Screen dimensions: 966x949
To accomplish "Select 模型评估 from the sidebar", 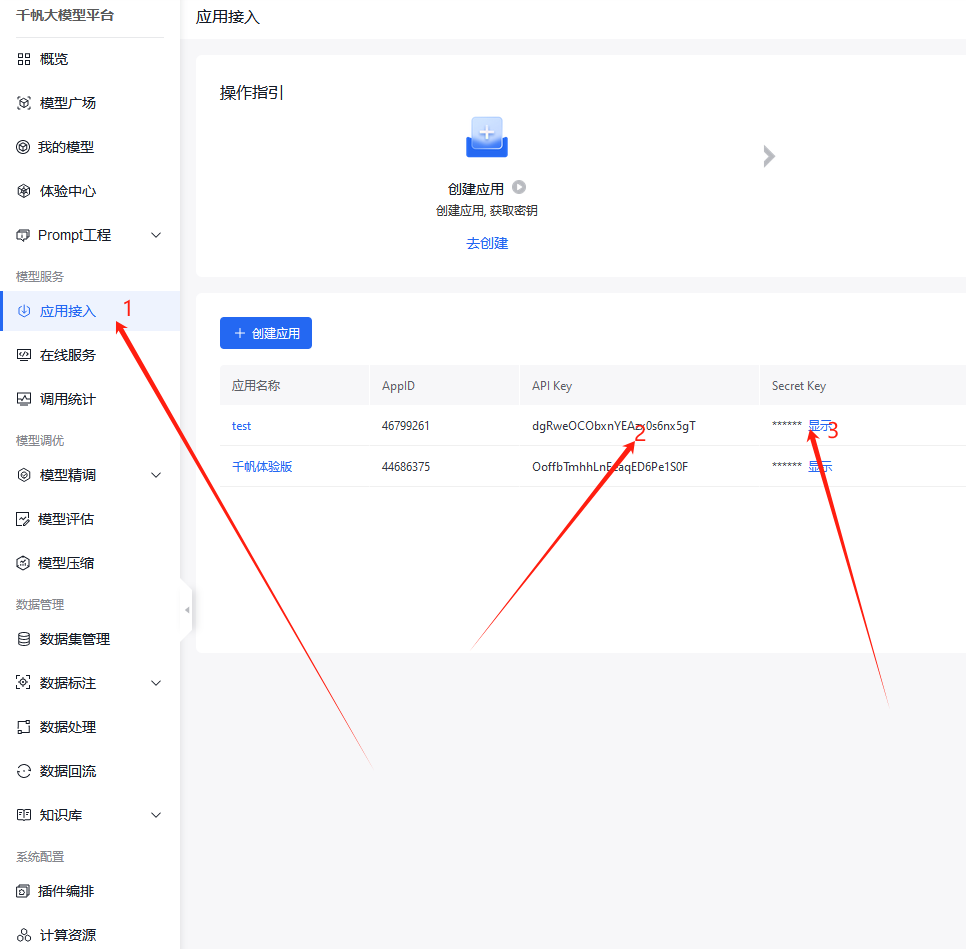I will click(x=66, y=519).
